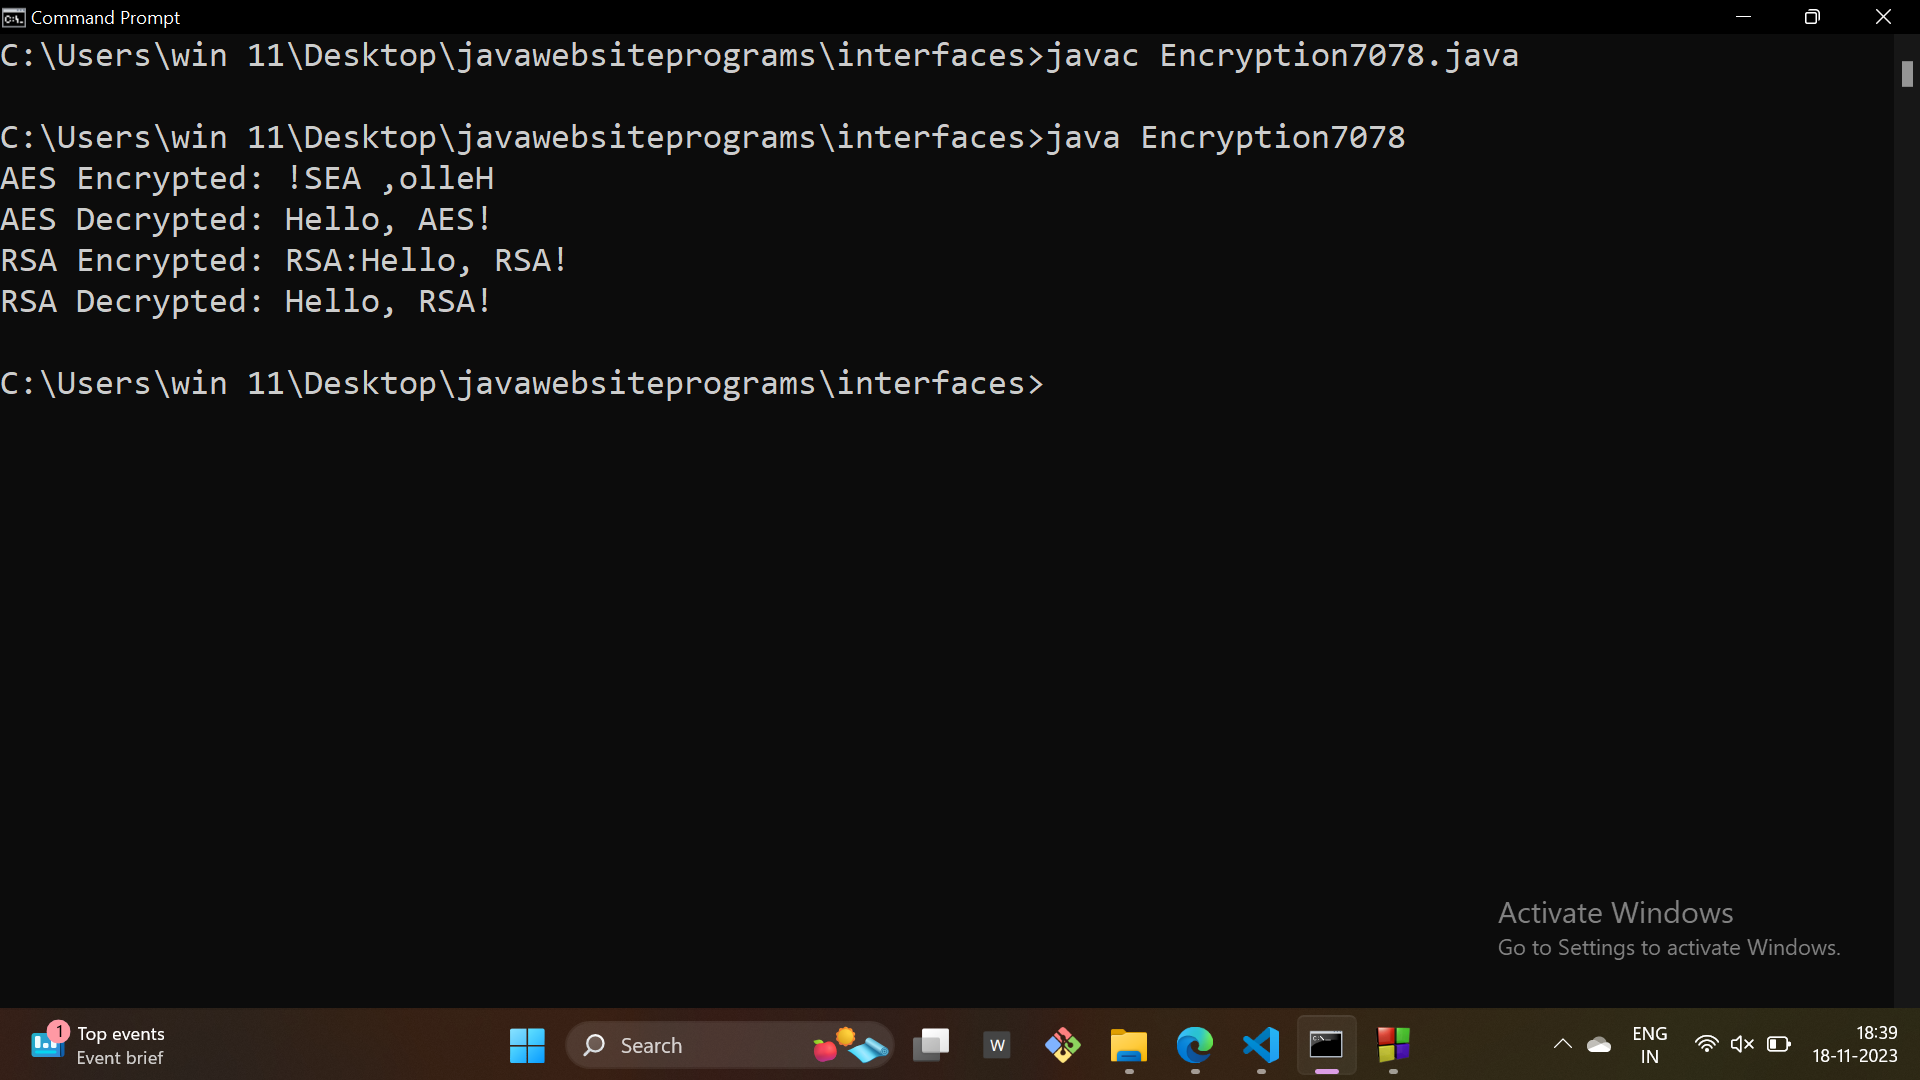Open OneDrive cloud tray icon

(1599, 1045)
